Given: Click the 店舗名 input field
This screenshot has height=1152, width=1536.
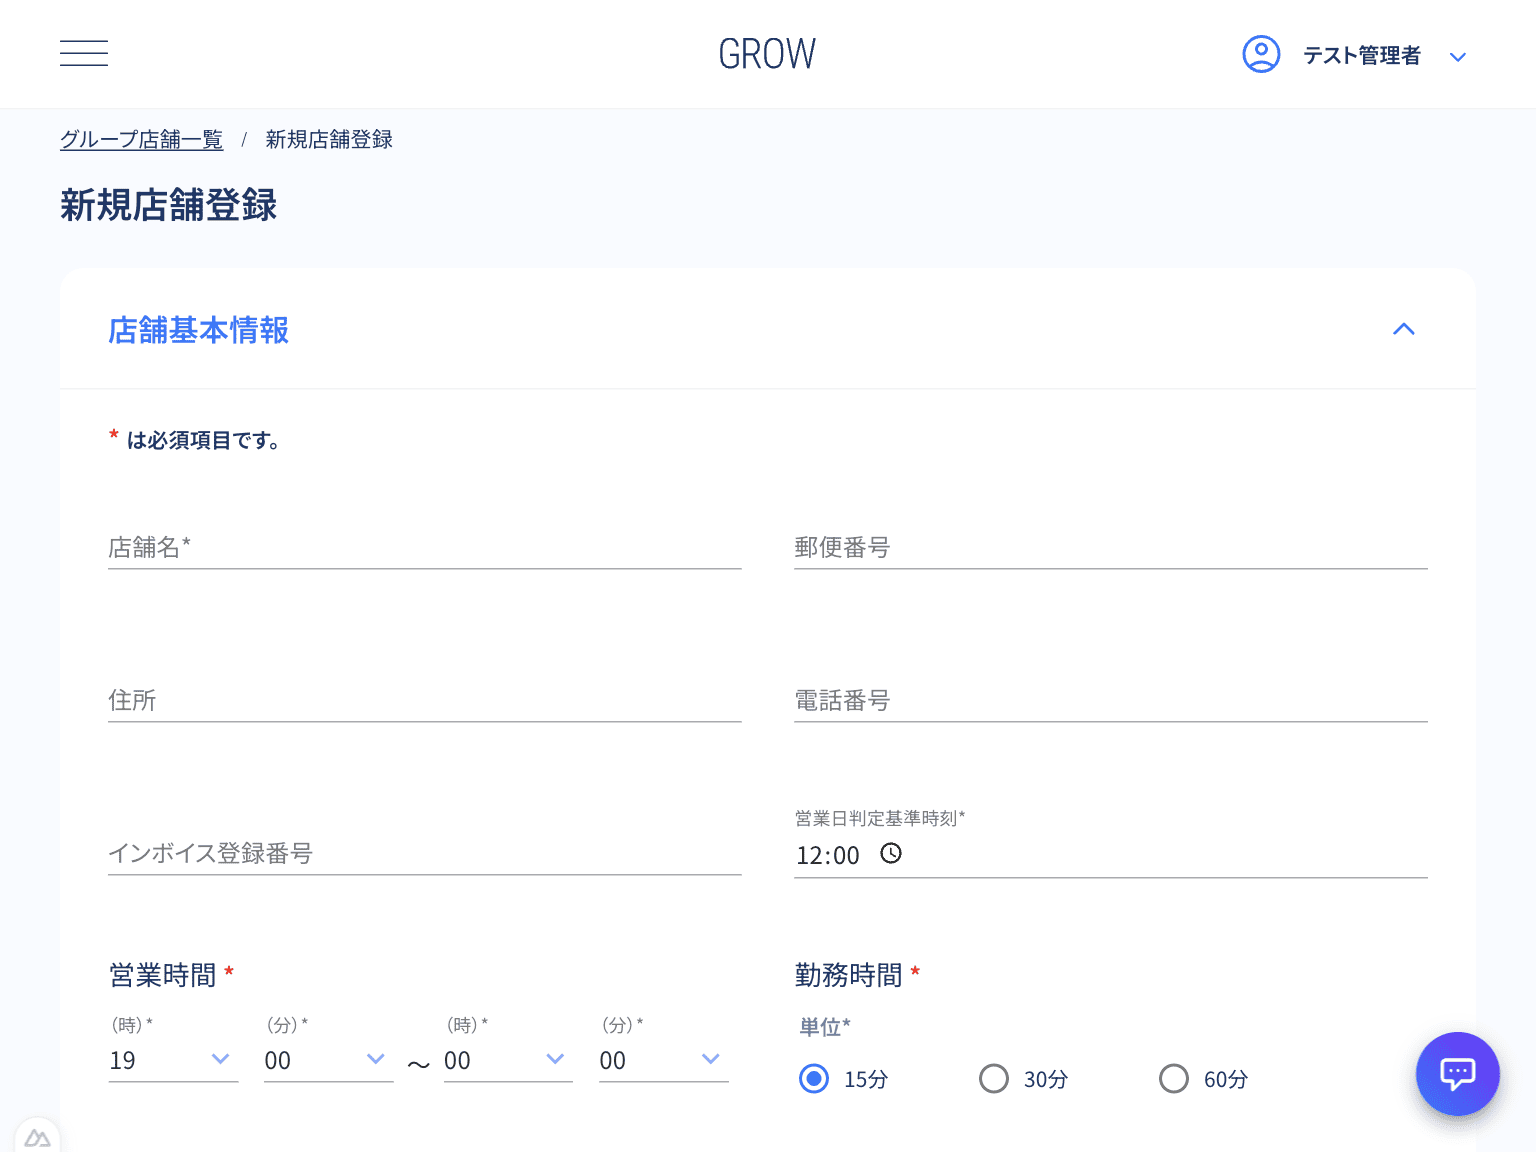Looking at the screenshot, I should 424,547.
